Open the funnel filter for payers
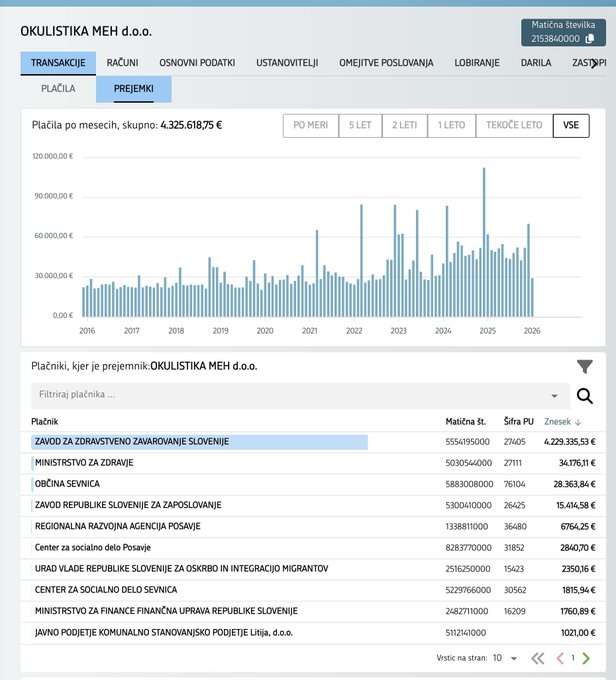 tap(585, 367)
